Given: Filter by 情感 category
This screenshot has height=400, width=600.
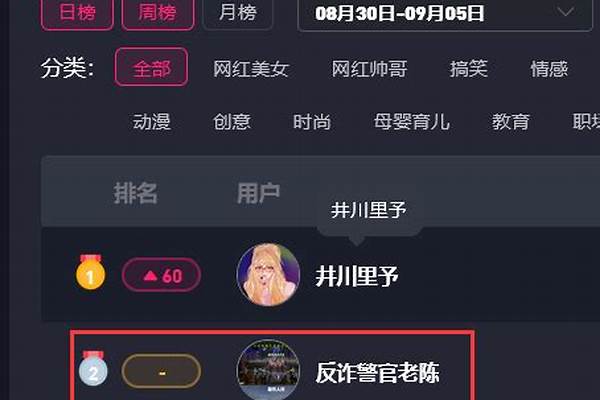Looking at the screenshot, I should point(549,69).
